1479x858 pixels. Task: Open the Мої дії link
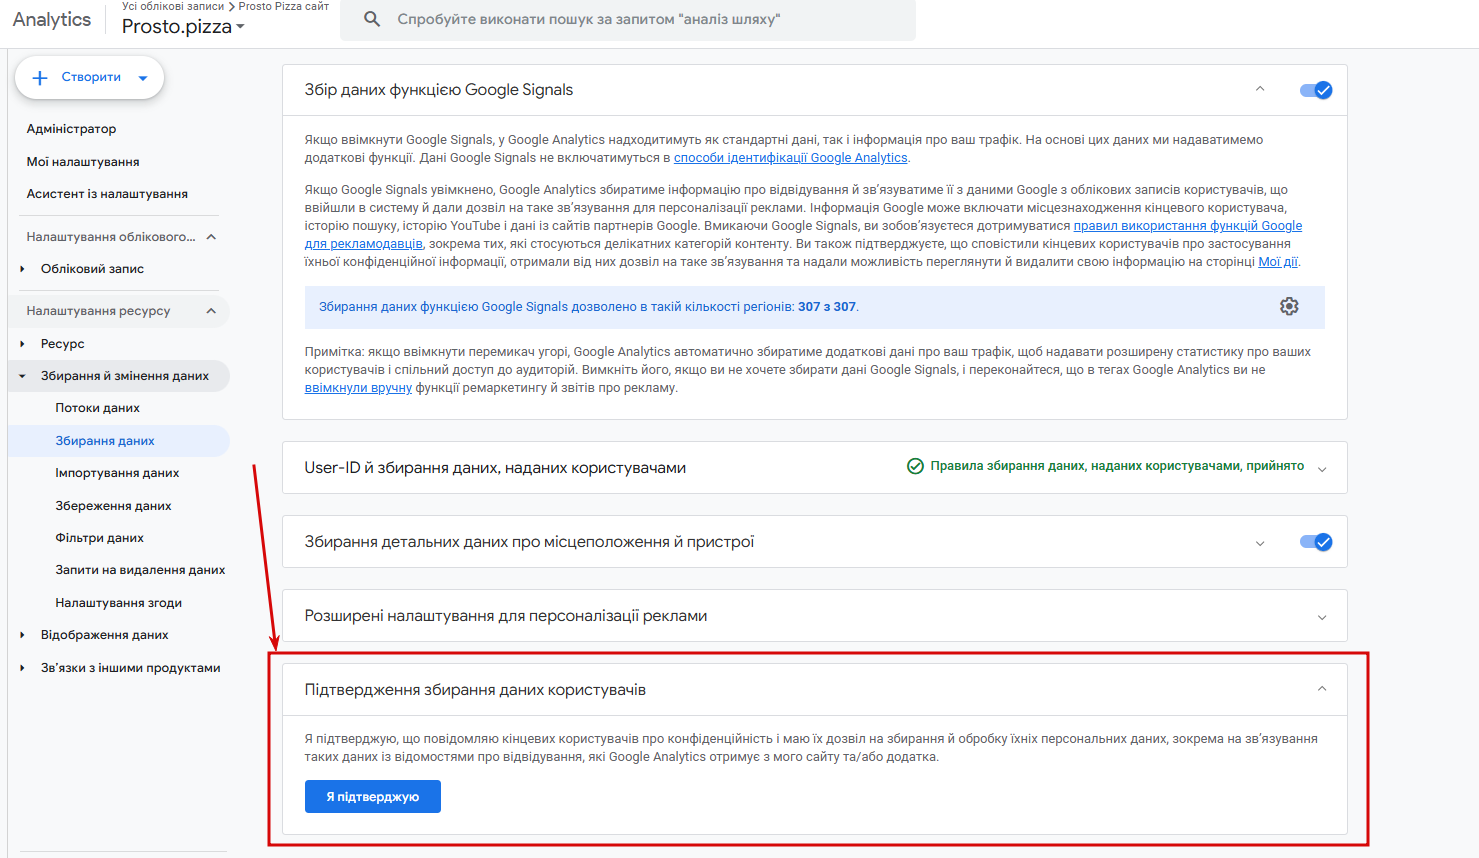point(1278,262)
